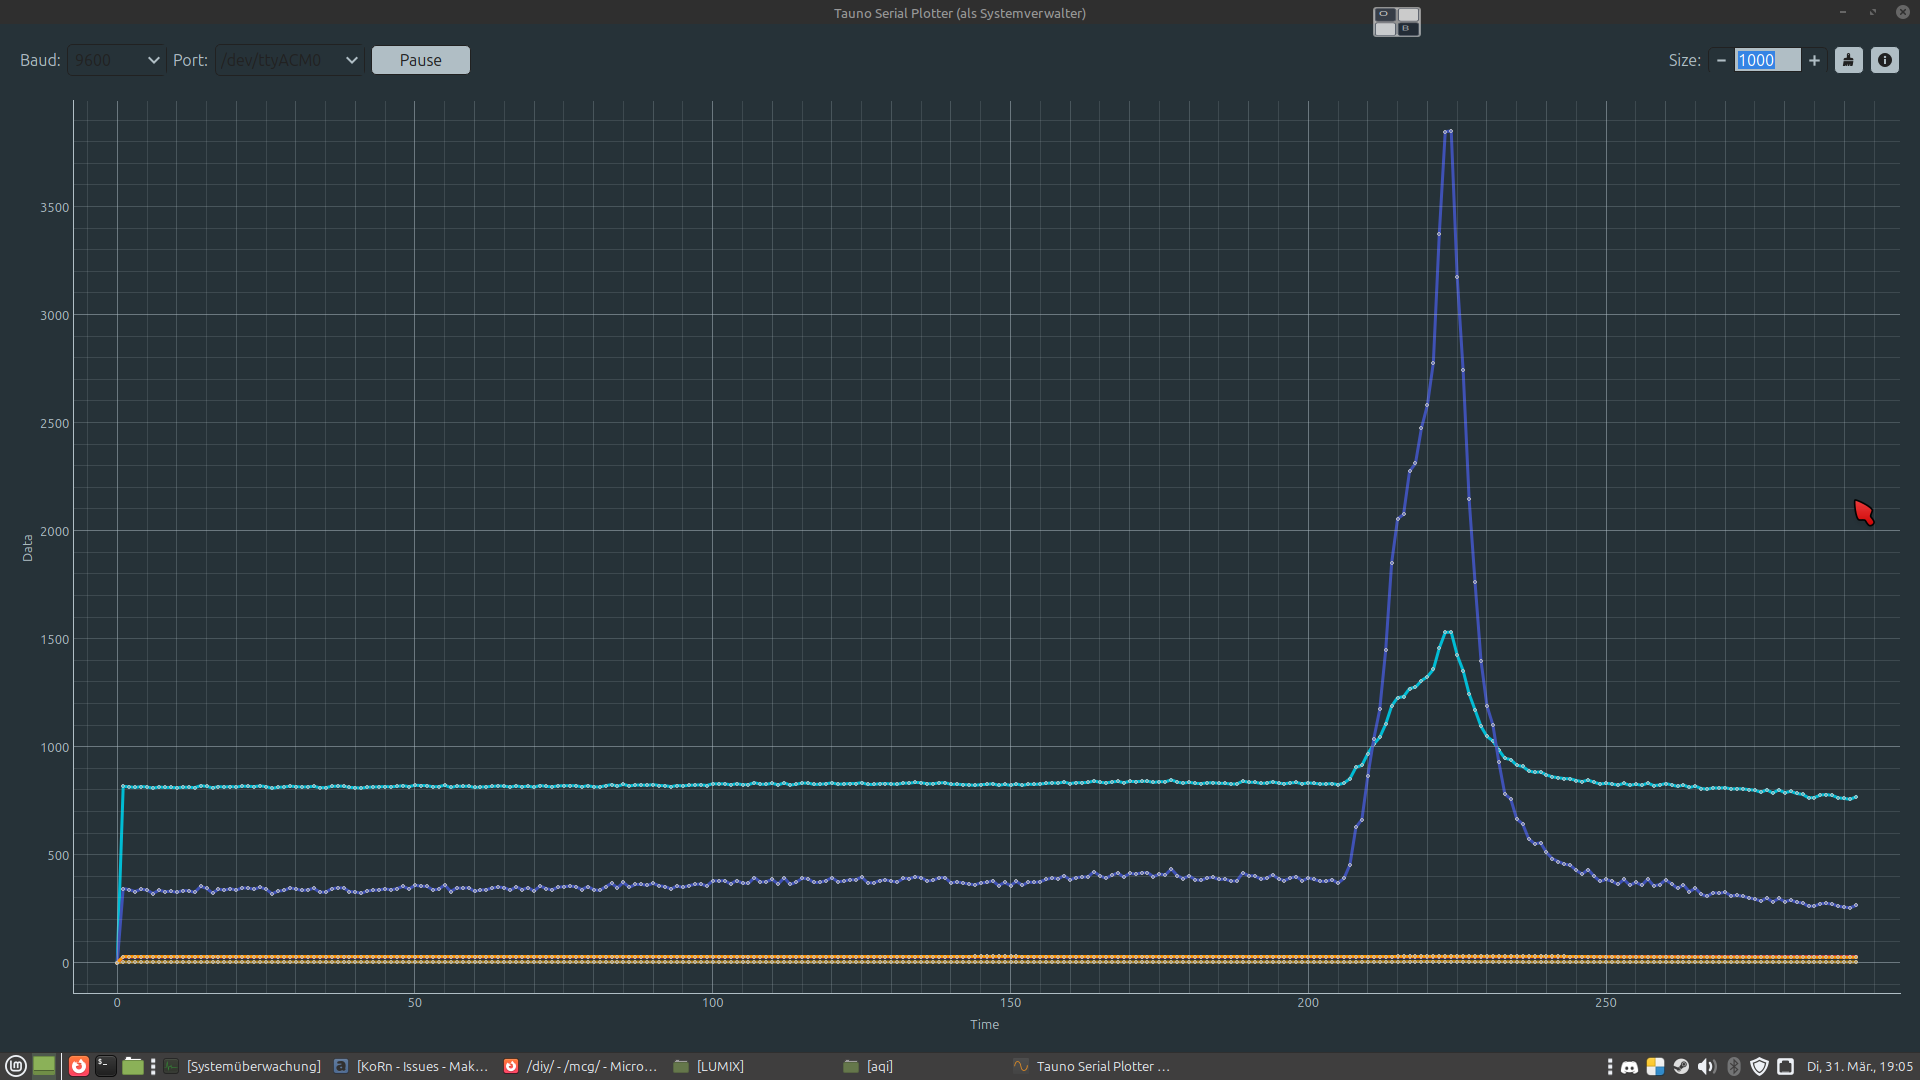Click the Discord tray icon
This screenshot has width=1920, height=1080.
1629,1067
